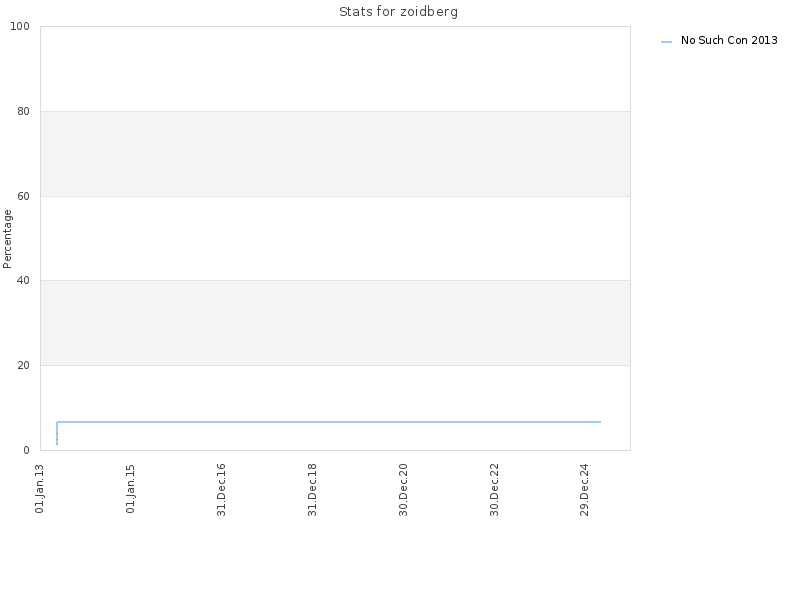Select the 30.Dec.22 x-axis label
This screenshot has height=600, width=800.
coord(494,490)
